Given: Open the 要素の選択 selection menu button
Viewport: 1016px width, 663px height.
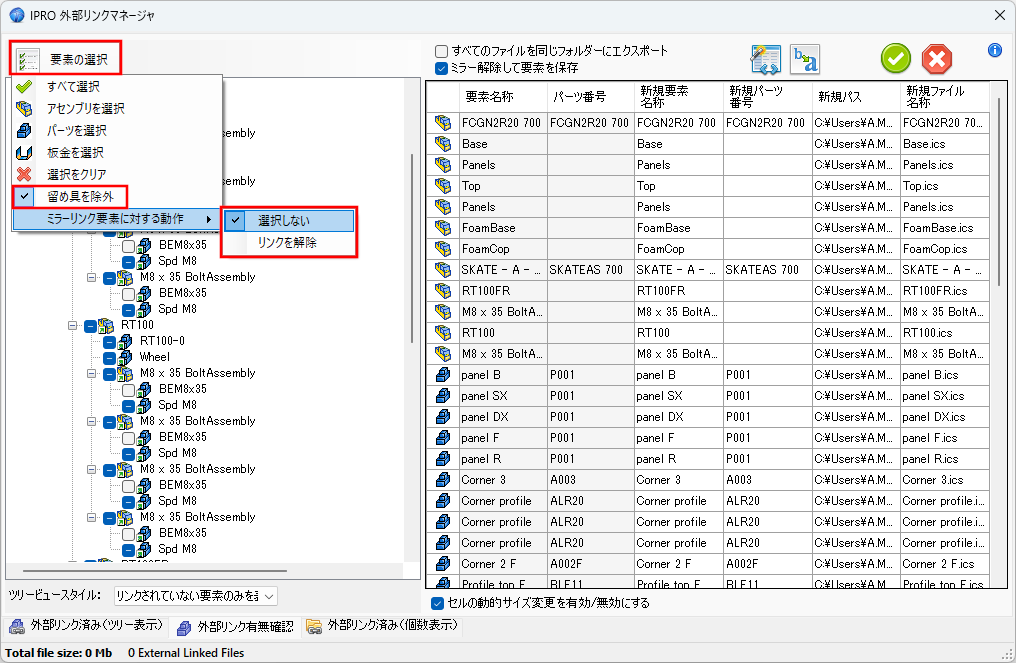Looking at the screenshot, I should tap(65, 59).
